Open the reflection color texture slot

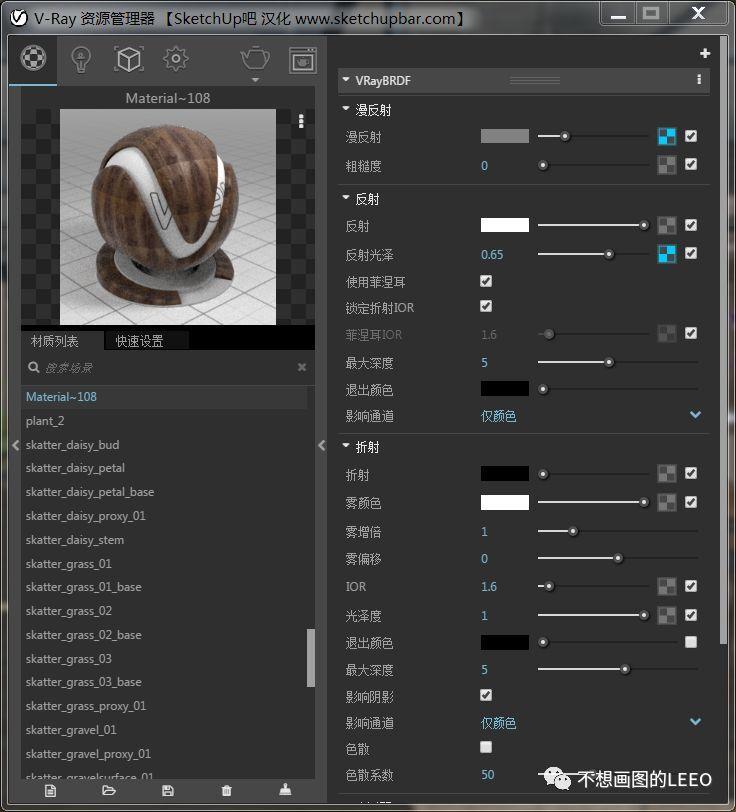pyautogui.click(x=667, y=225)
